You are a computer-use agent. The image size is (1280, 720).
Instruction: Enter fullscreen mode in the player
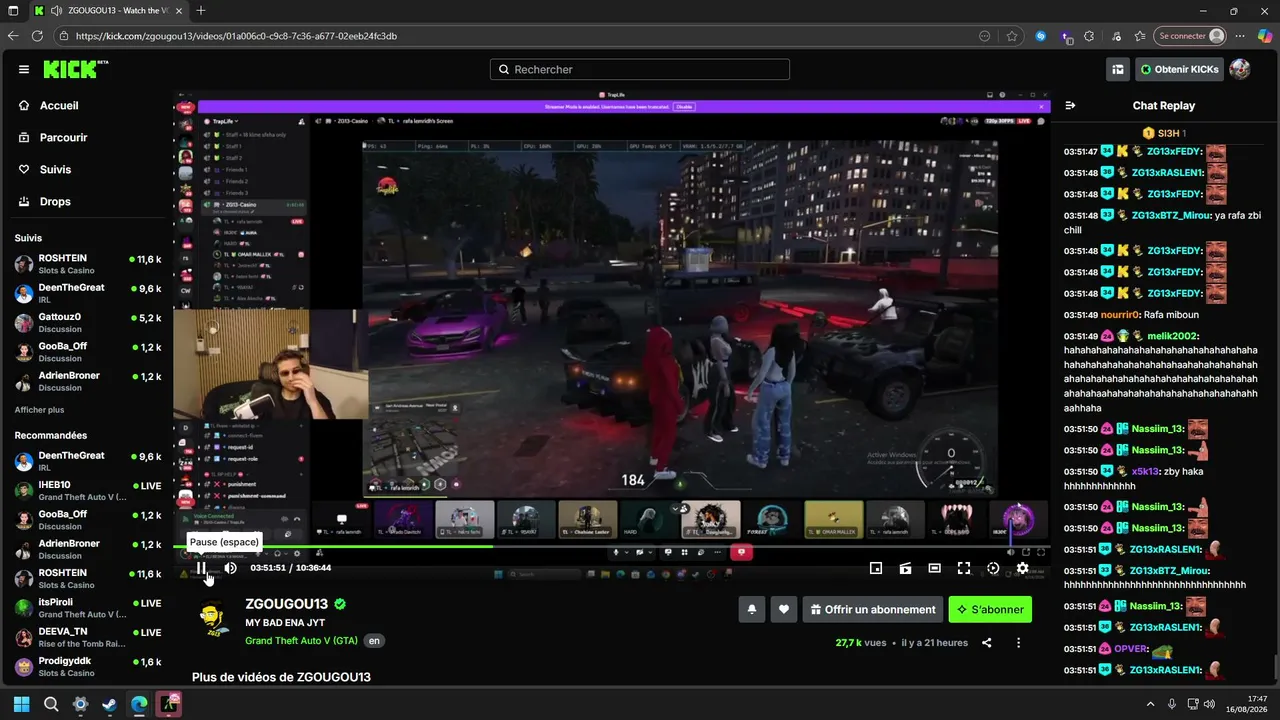pos(964,568)
